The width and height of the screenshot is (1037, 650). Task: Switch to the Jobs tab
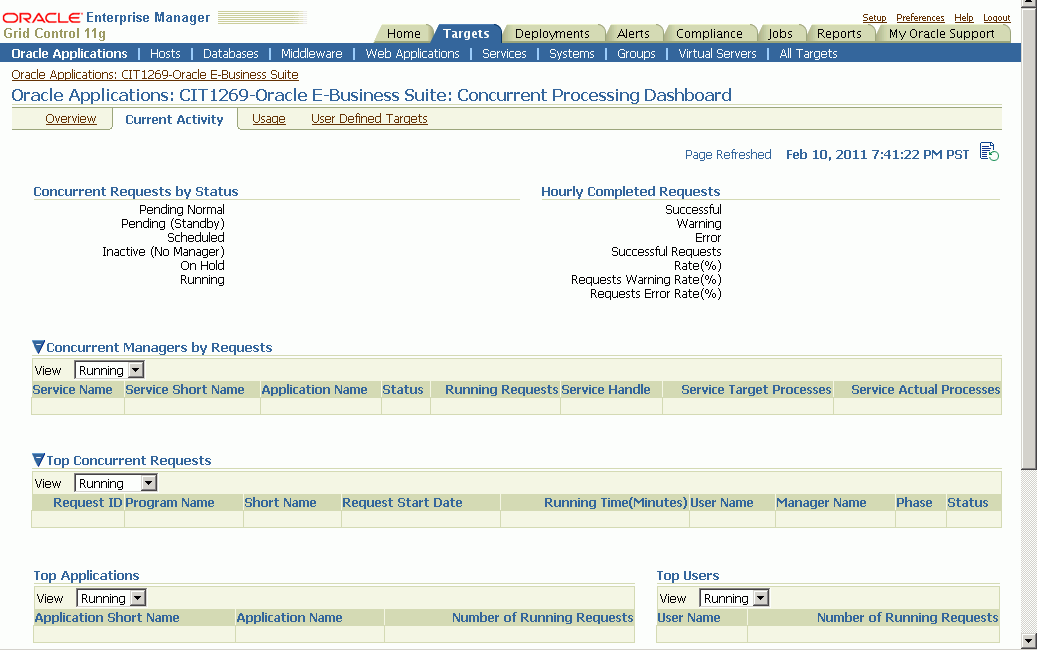(780, 34)
